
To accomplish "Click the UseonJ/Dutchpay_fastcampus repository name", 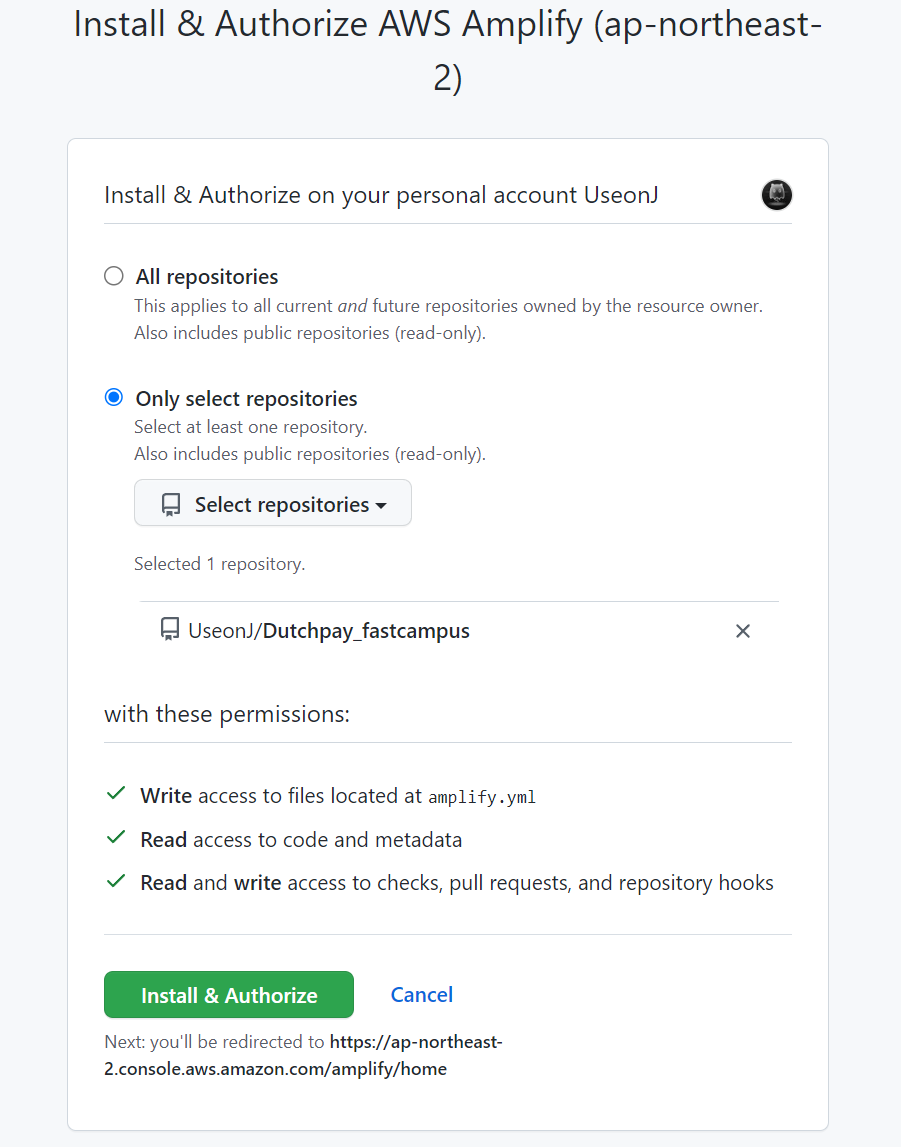I will click(329, 631).
